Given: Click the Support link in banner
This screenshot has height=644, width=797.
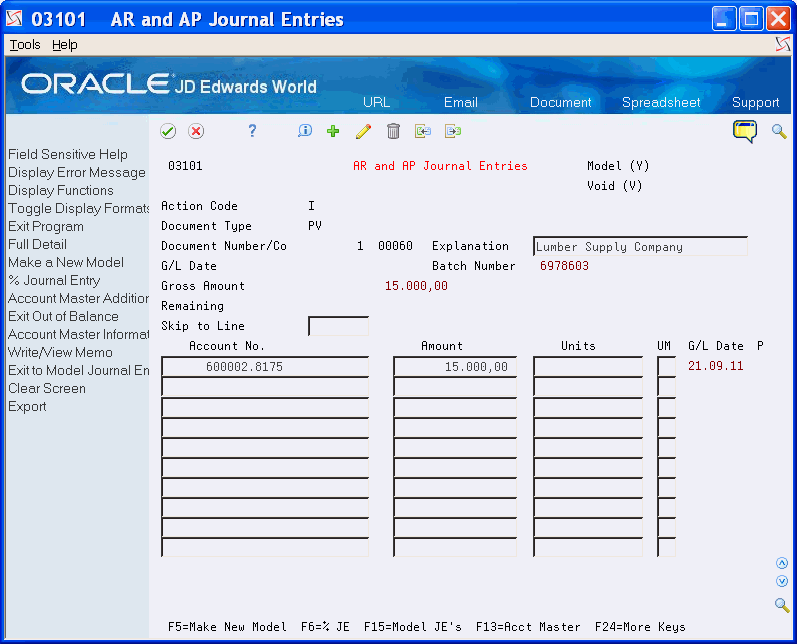Looking at the screenshot, I should click(x=755, y=102).
